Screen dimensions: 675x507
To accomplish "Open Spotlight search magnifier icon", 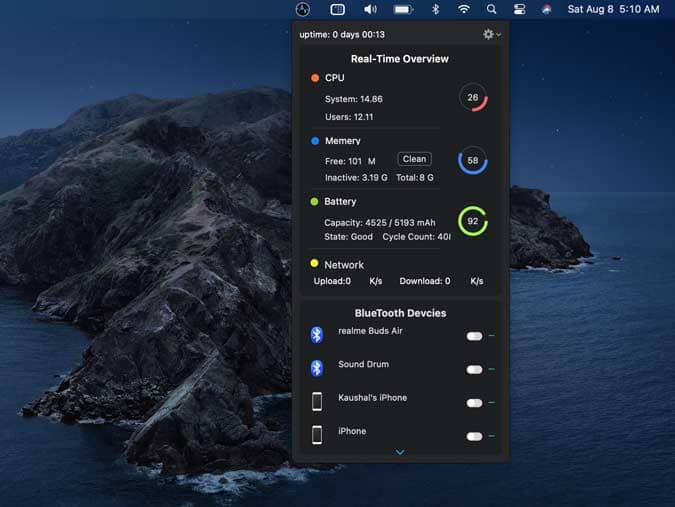I will click(491, 9).
